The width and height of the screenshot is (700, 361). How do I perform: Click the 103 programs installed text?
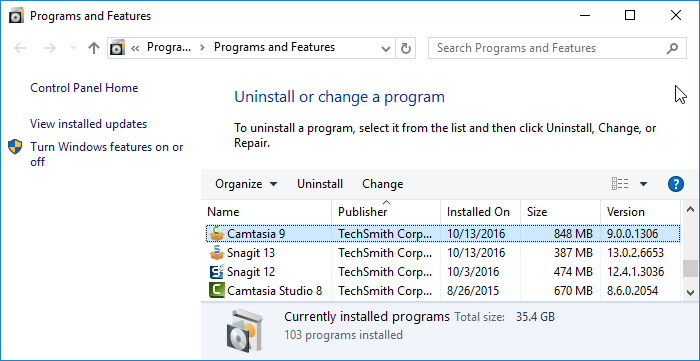coord(343,335)
